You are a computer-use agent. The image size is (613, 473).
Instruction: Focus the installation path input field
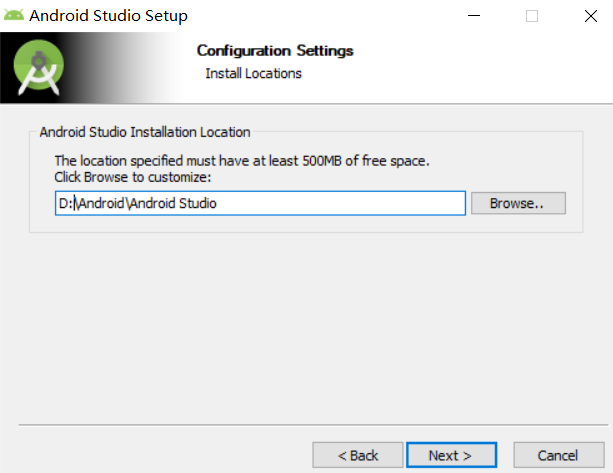(260, 203)
